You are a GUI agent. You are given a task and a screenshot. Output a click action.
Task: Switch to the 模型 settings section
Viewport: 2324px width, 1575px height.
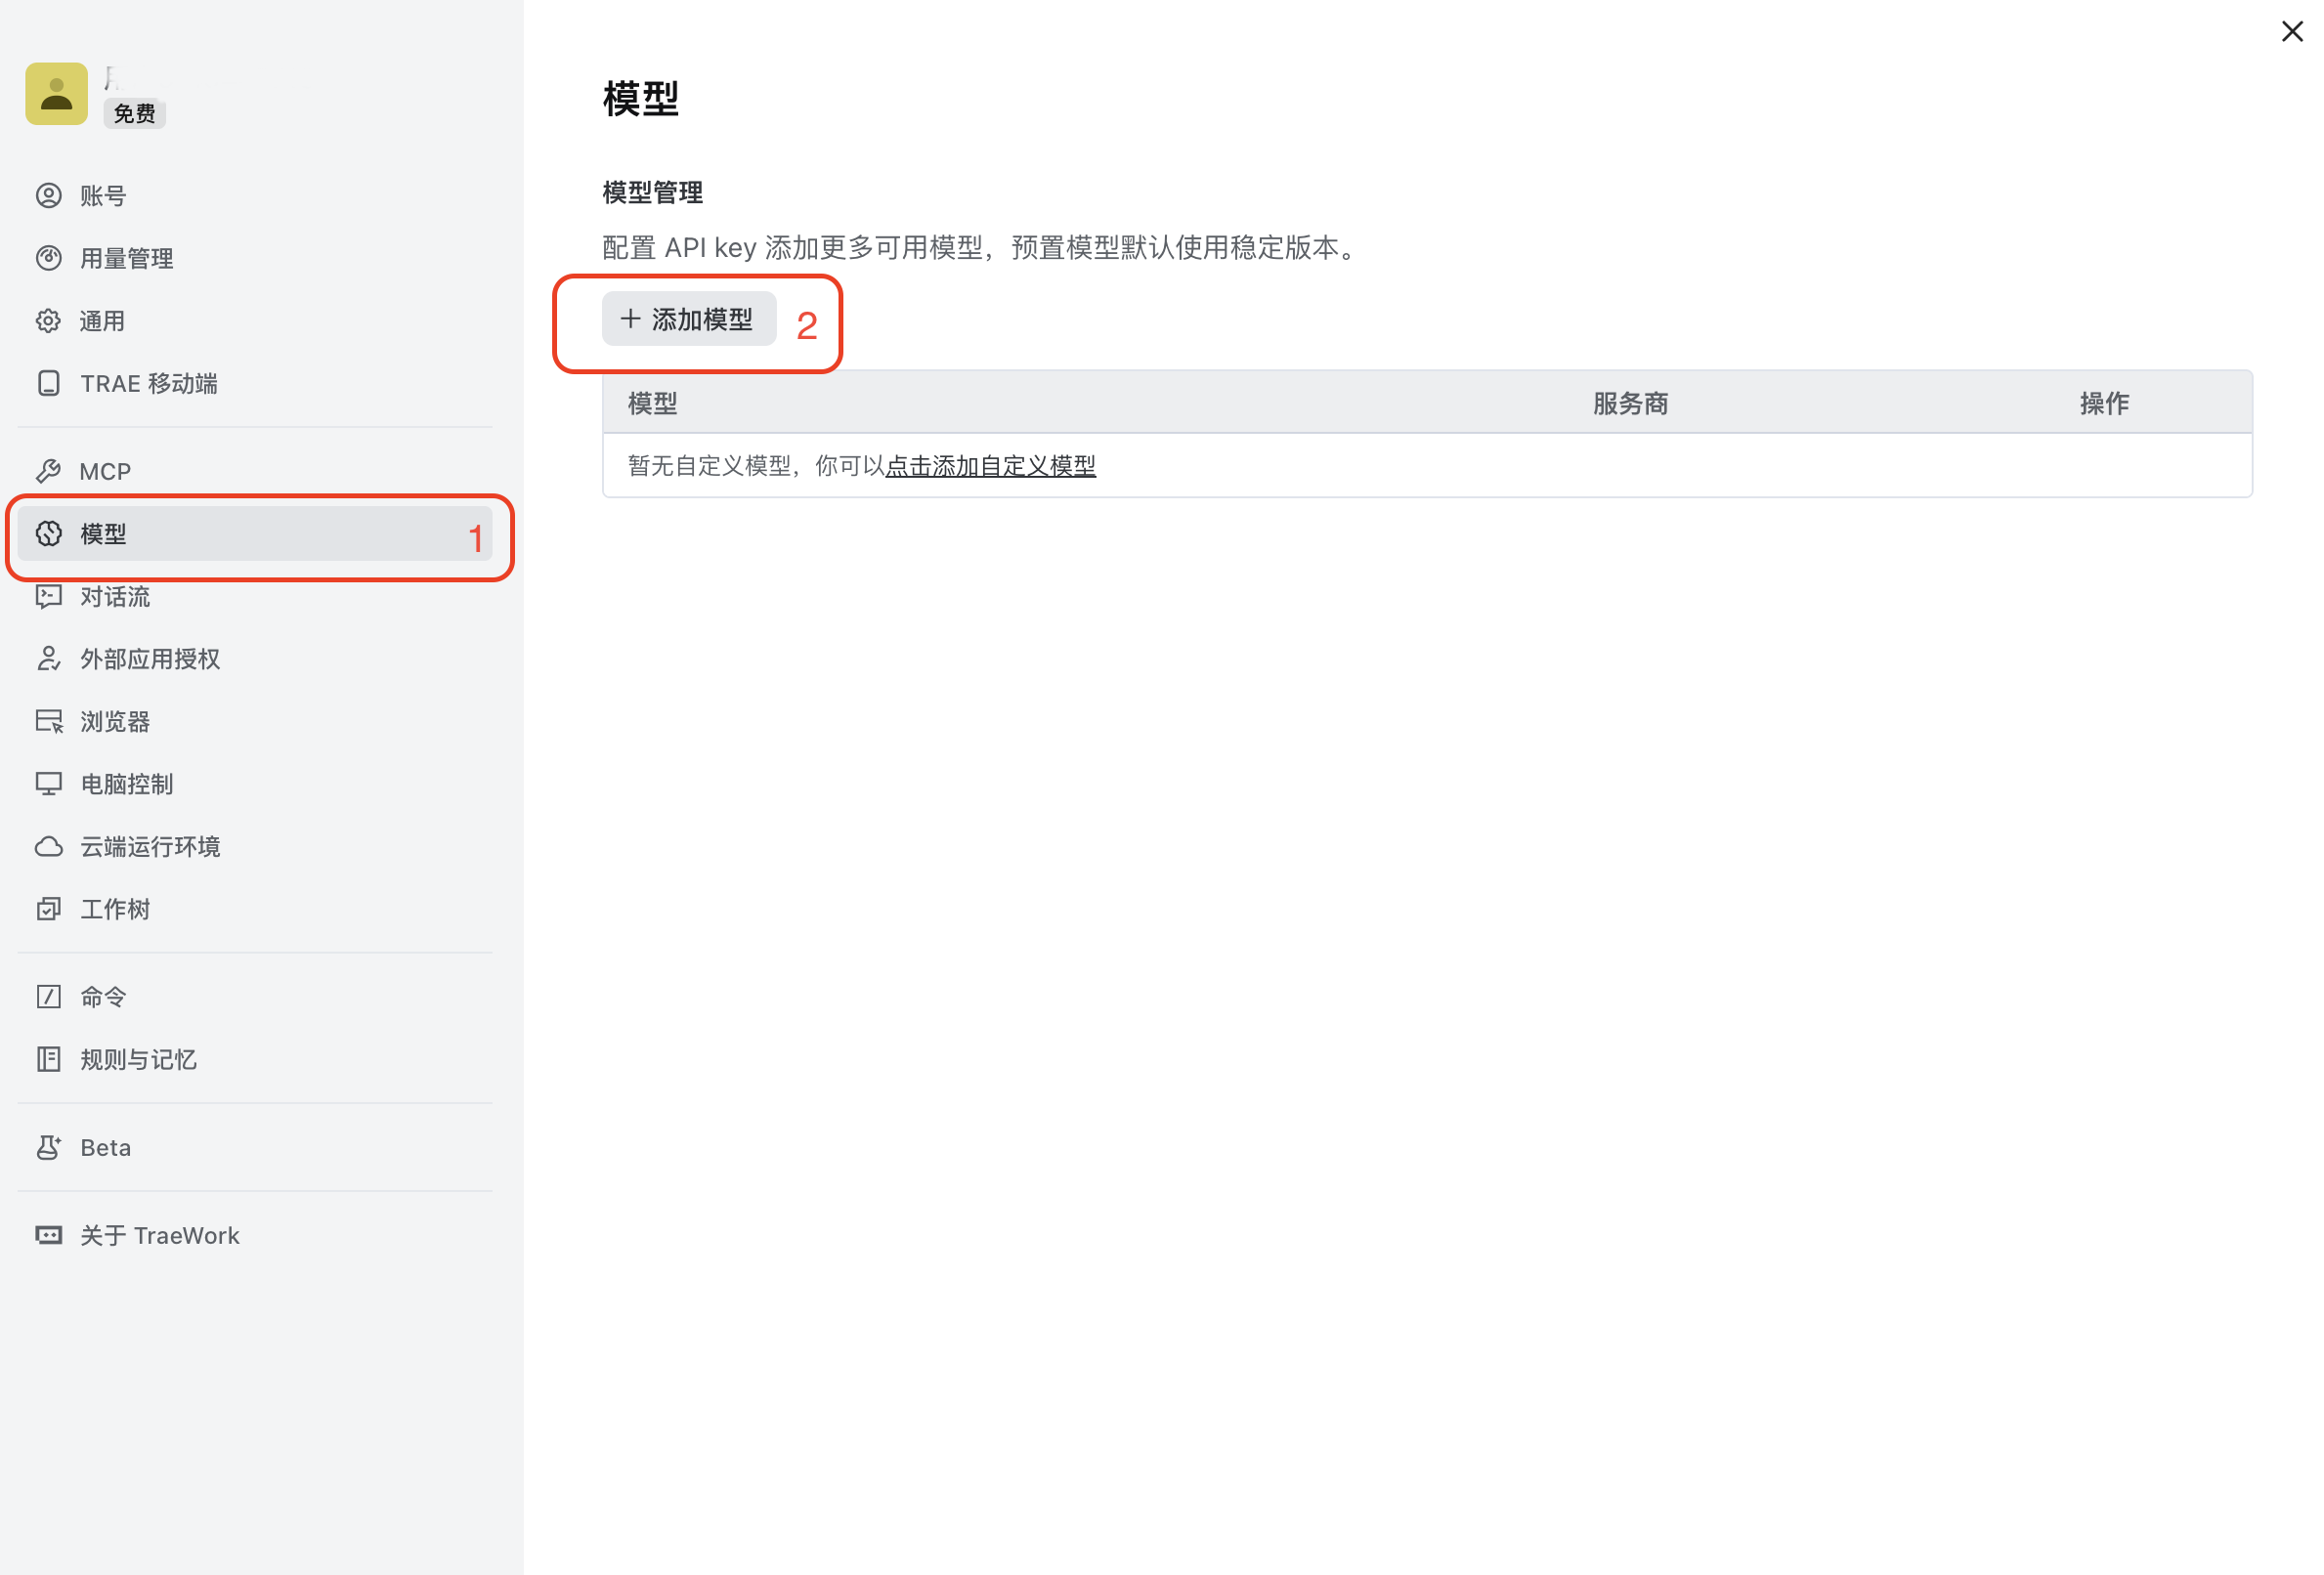tap(254, 533)
